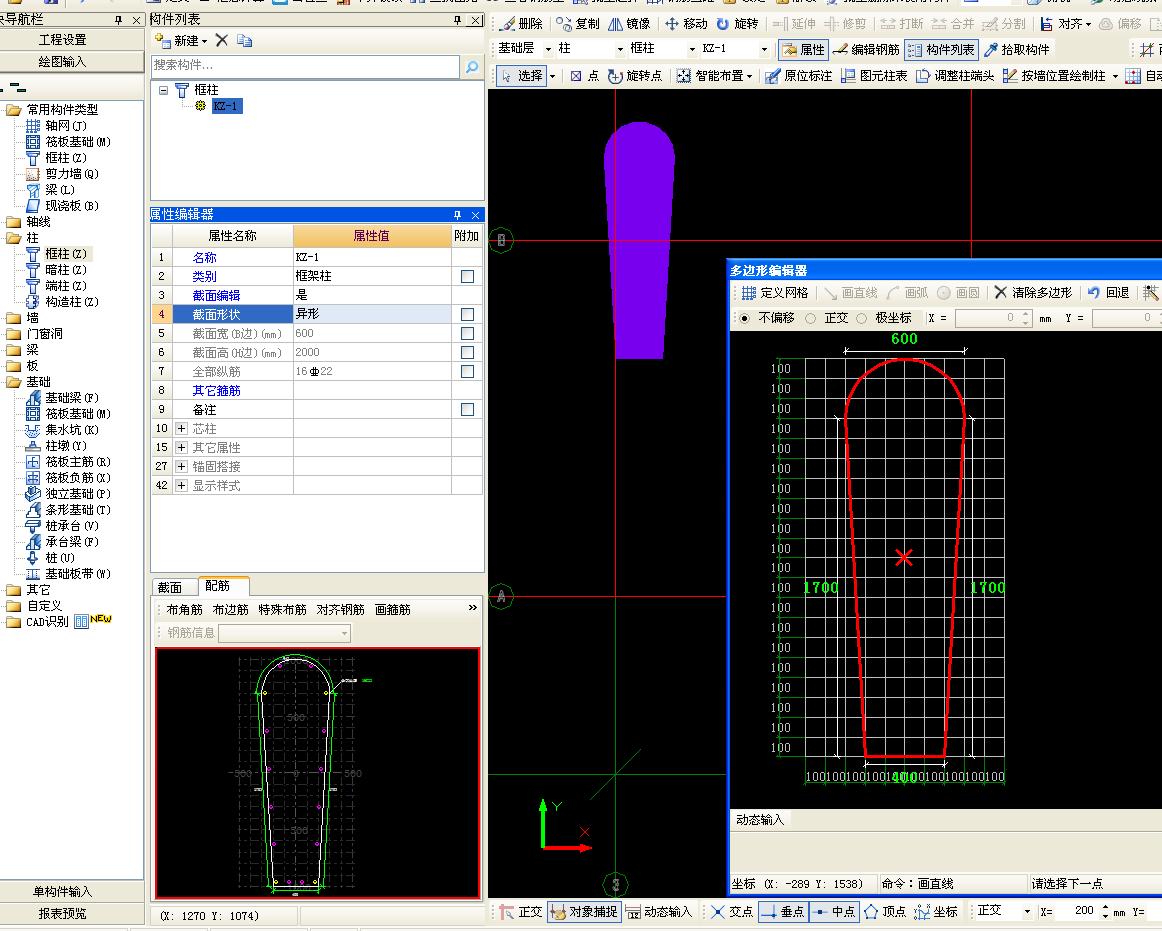Click 调整柱端头 (adjust column end) tool
This screenshot has width=1162, height=931.
click(x=955, y=76)
